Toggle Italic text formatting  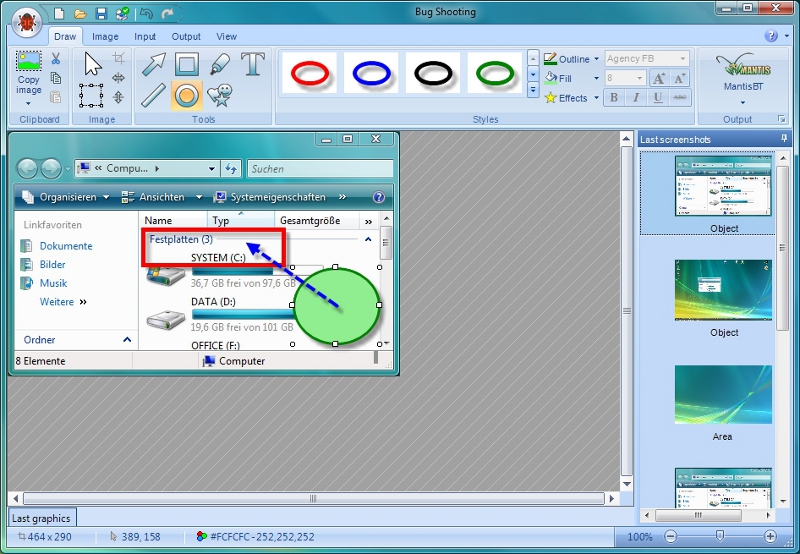tap(635, 98)
